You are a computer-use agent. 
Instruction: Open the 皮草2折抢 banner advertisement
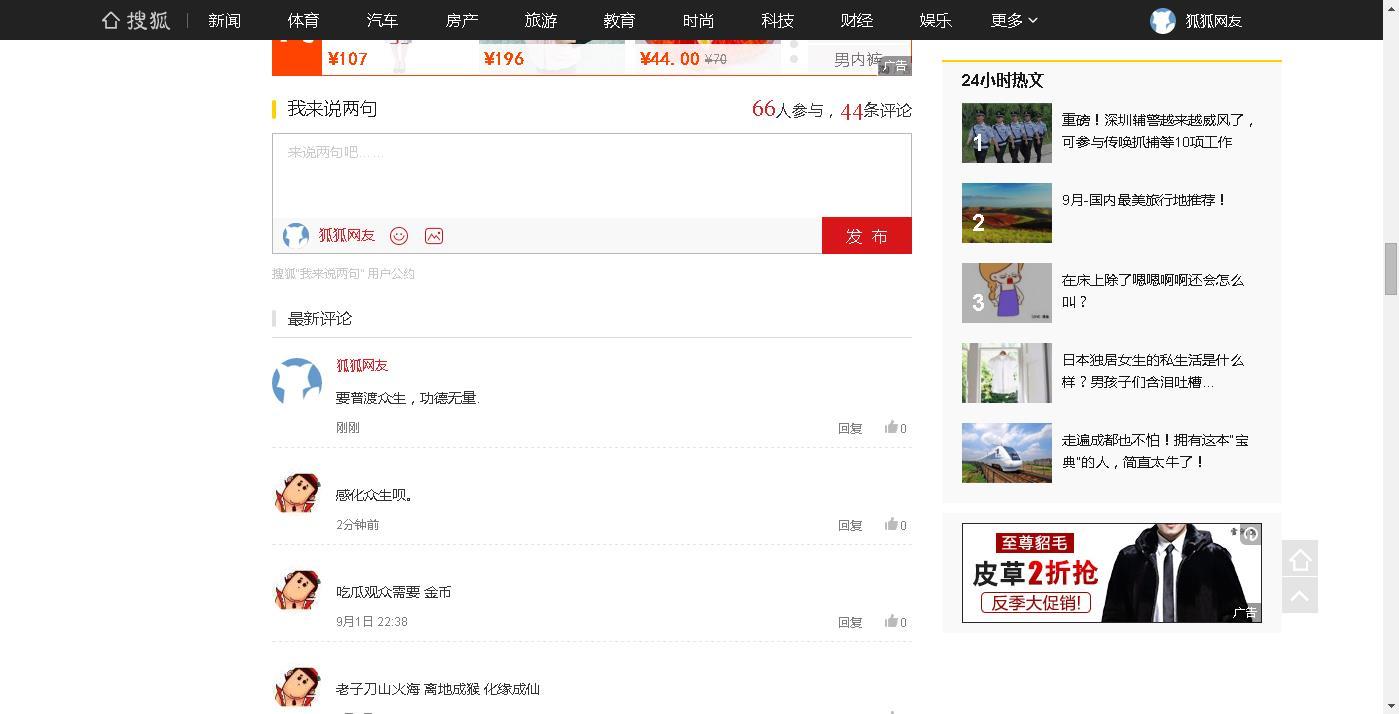click(x=1111, y=573)
